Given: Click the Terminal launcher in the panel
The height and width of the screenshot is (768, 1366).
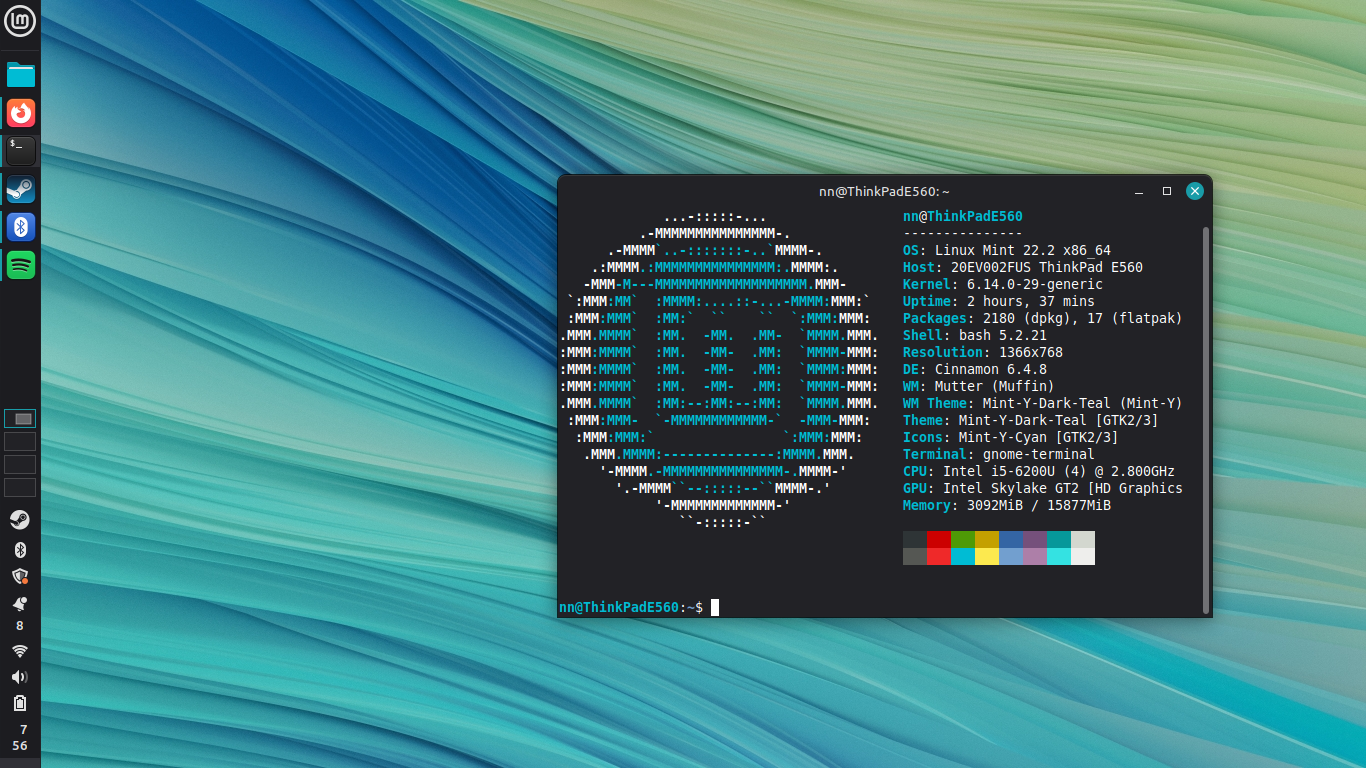Looking at the screenshot, I should pyautogui.click(x=20, y=151).
